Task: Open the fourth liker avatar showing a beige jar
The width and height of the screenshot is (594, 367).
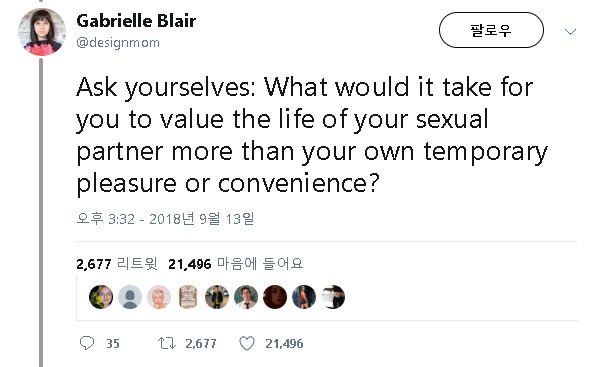Action: click(188, 297)
